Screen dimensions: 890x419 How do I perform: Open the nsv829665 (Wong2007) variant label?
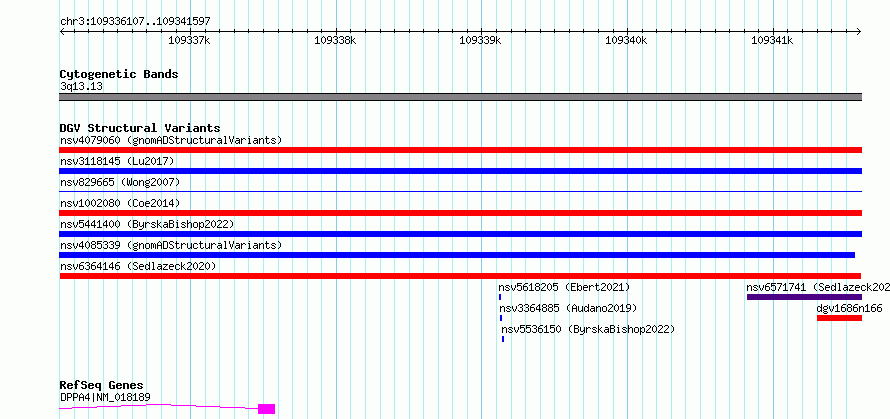point(120,182)
